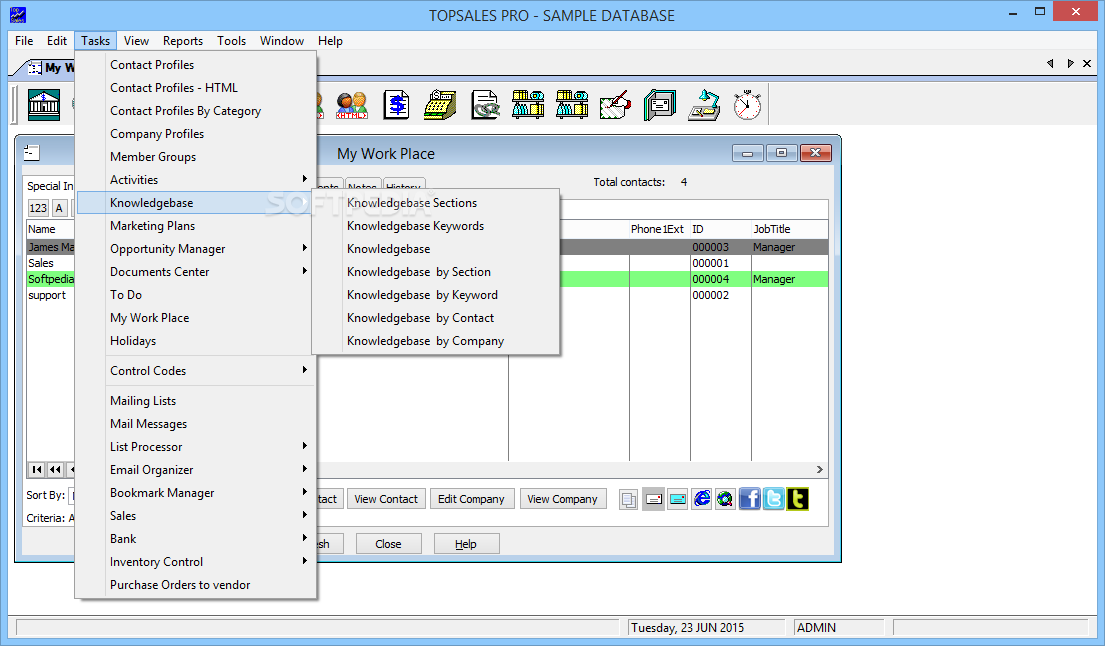Viewport: 1105px width, 646px height.
Task: Click the ADMIN status bar field
Action: pyautogui.click(x=839, y=628)
